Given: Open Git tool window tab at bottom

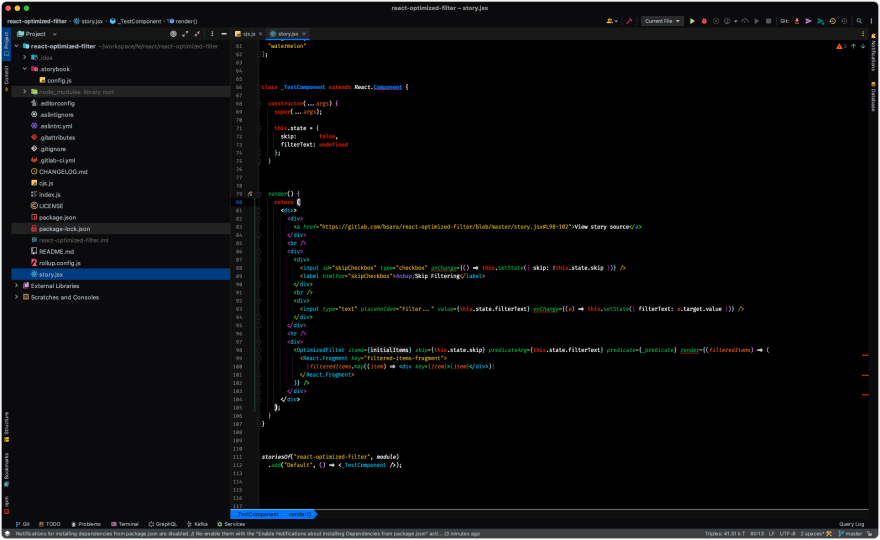Looking at the screenshot, I should (x=22, y=524).
